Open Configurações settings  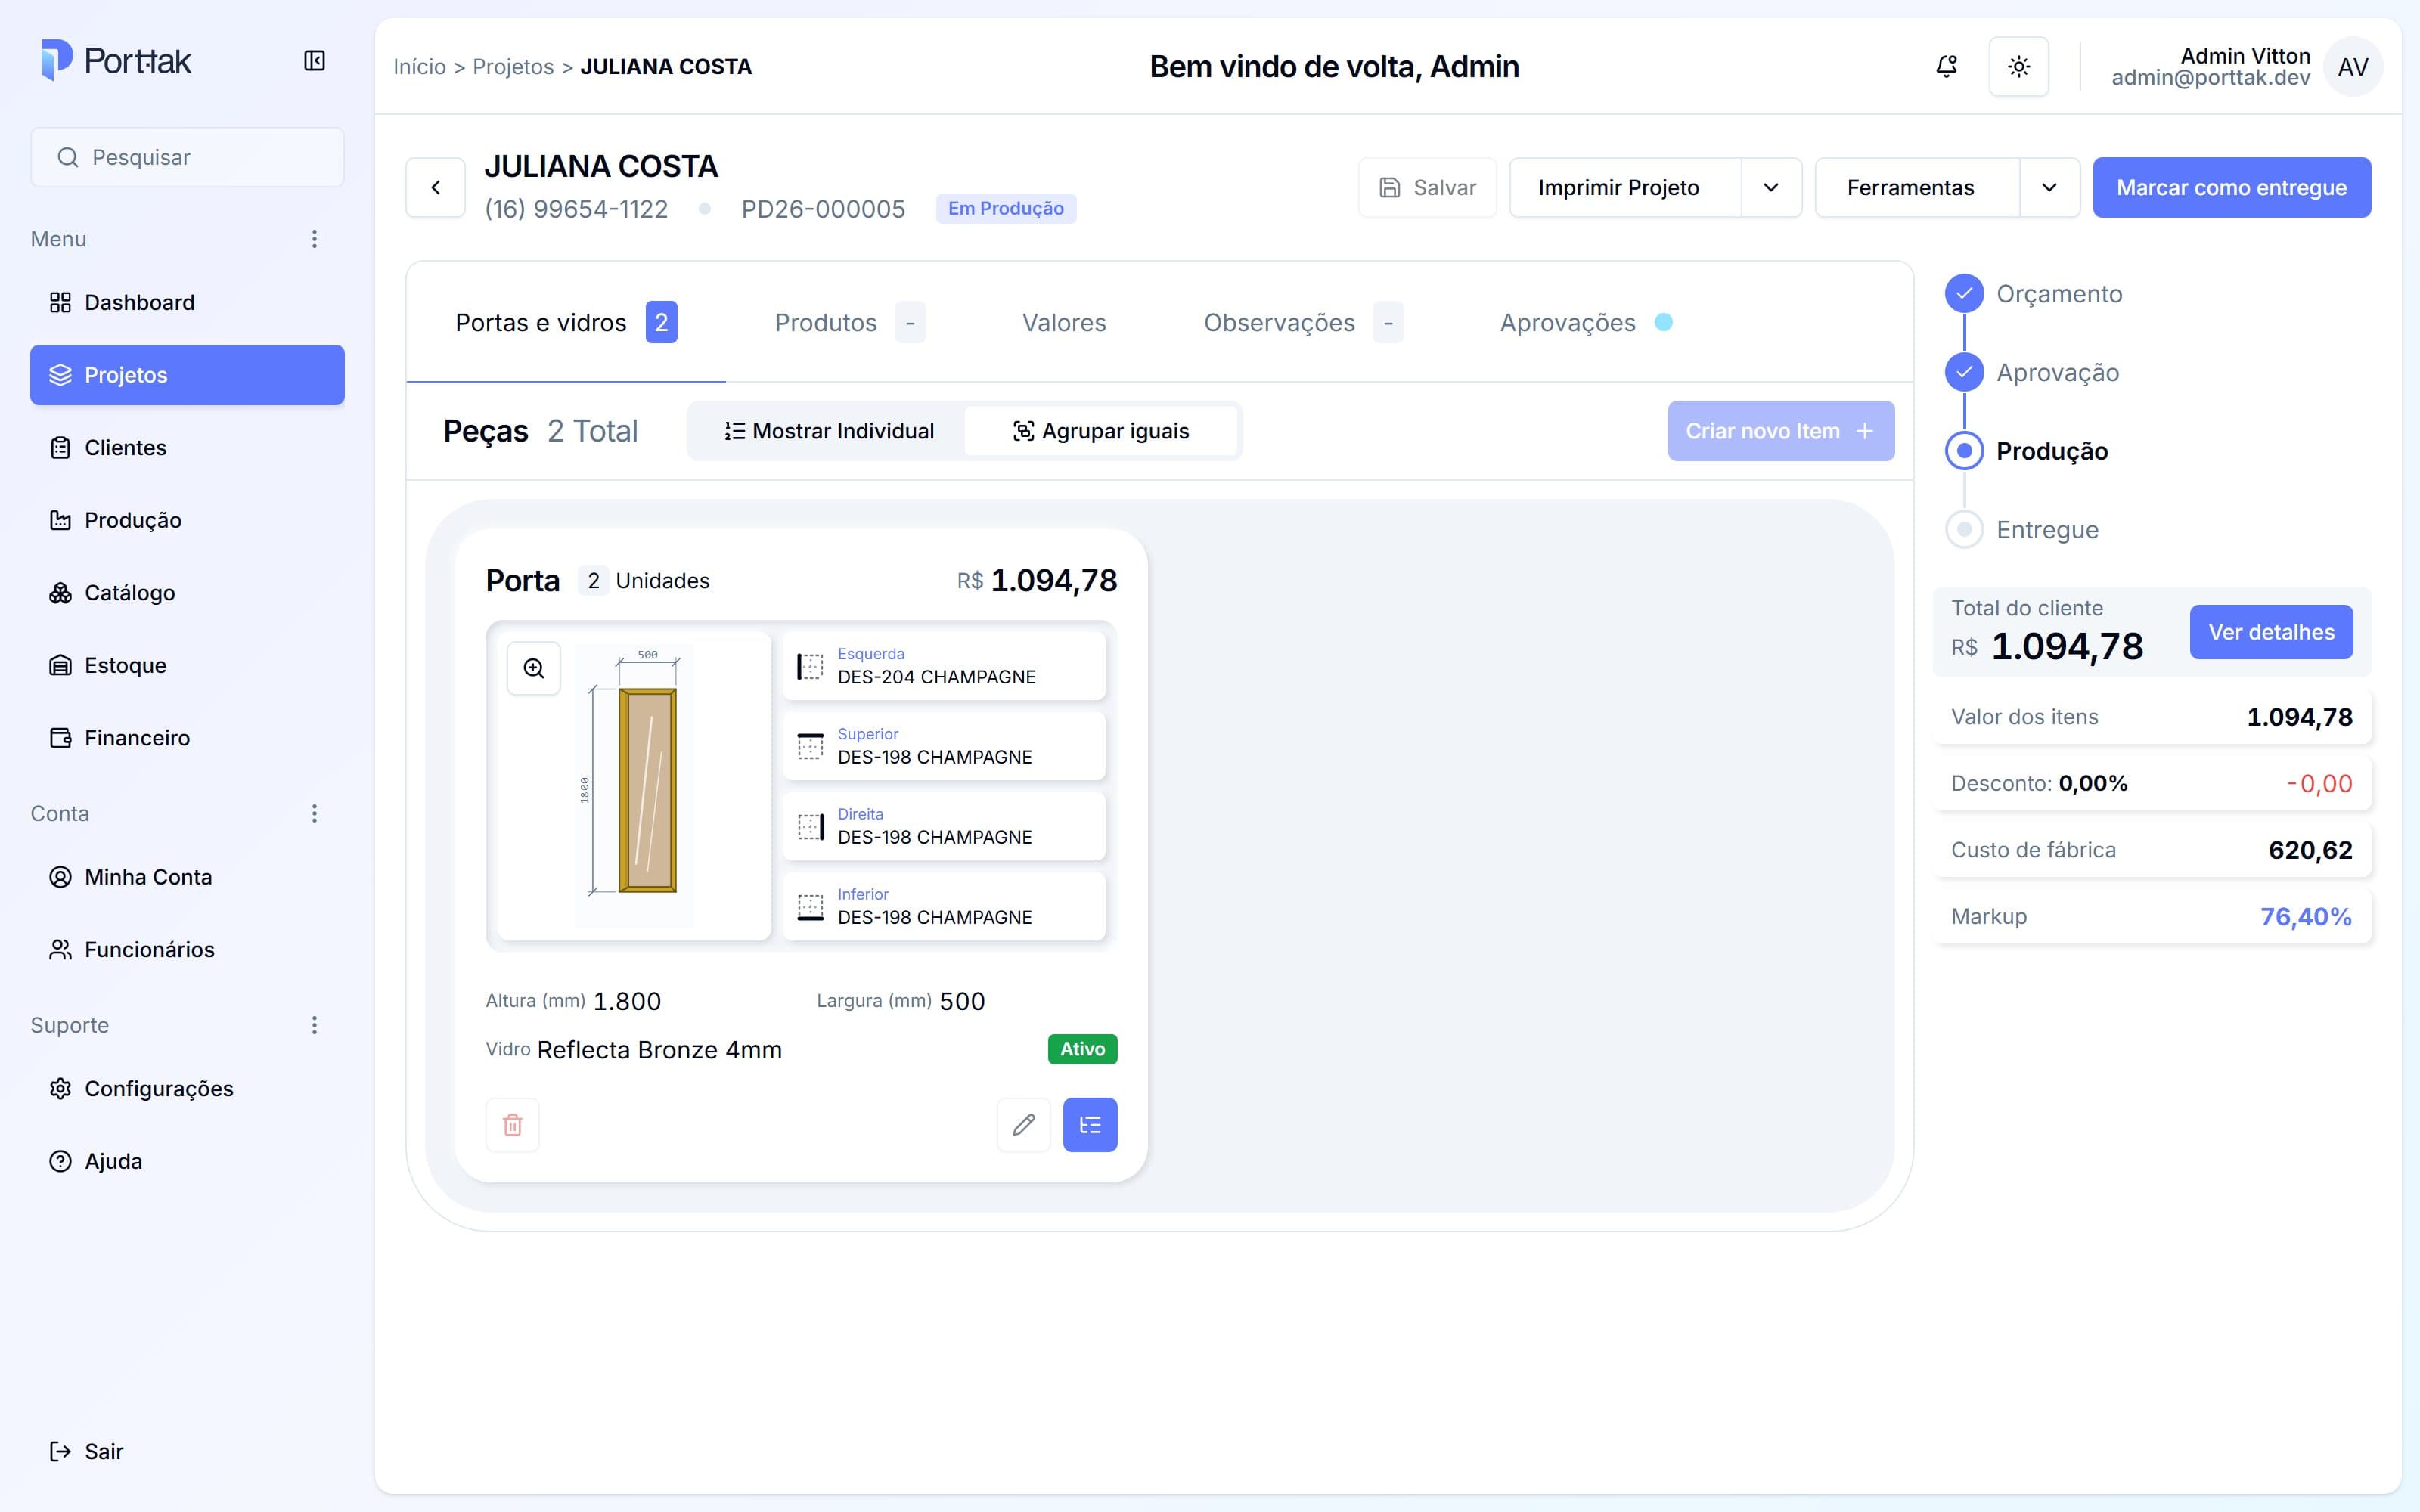187,1088
